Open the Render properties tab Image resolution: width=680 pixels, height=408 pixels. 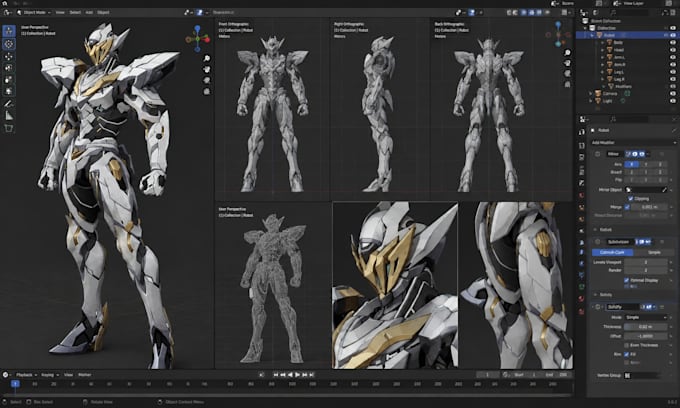tap(582, 145)
